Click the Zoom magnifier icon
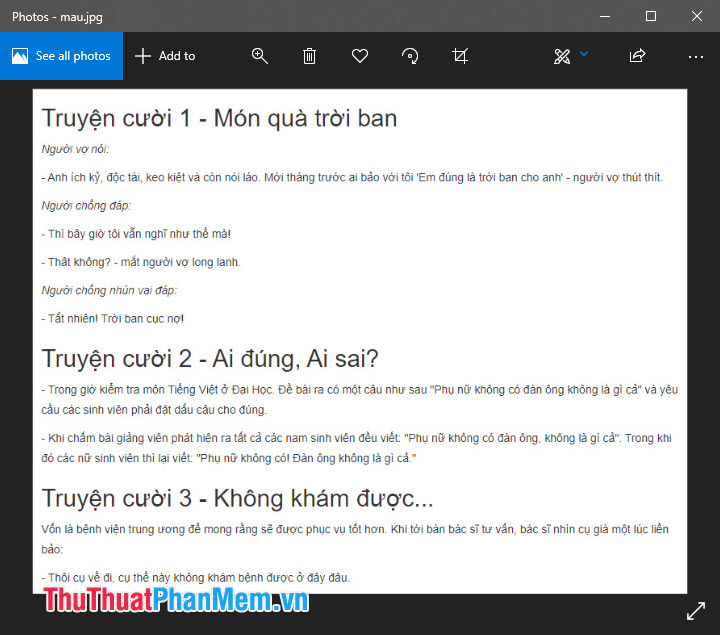This screenshot has height=635, width=720. (260, 56)
